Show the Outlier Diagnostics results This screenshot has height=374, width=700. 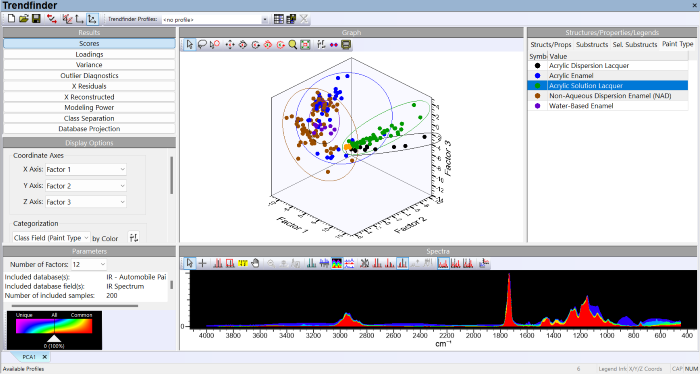click(x=89, y=75)
